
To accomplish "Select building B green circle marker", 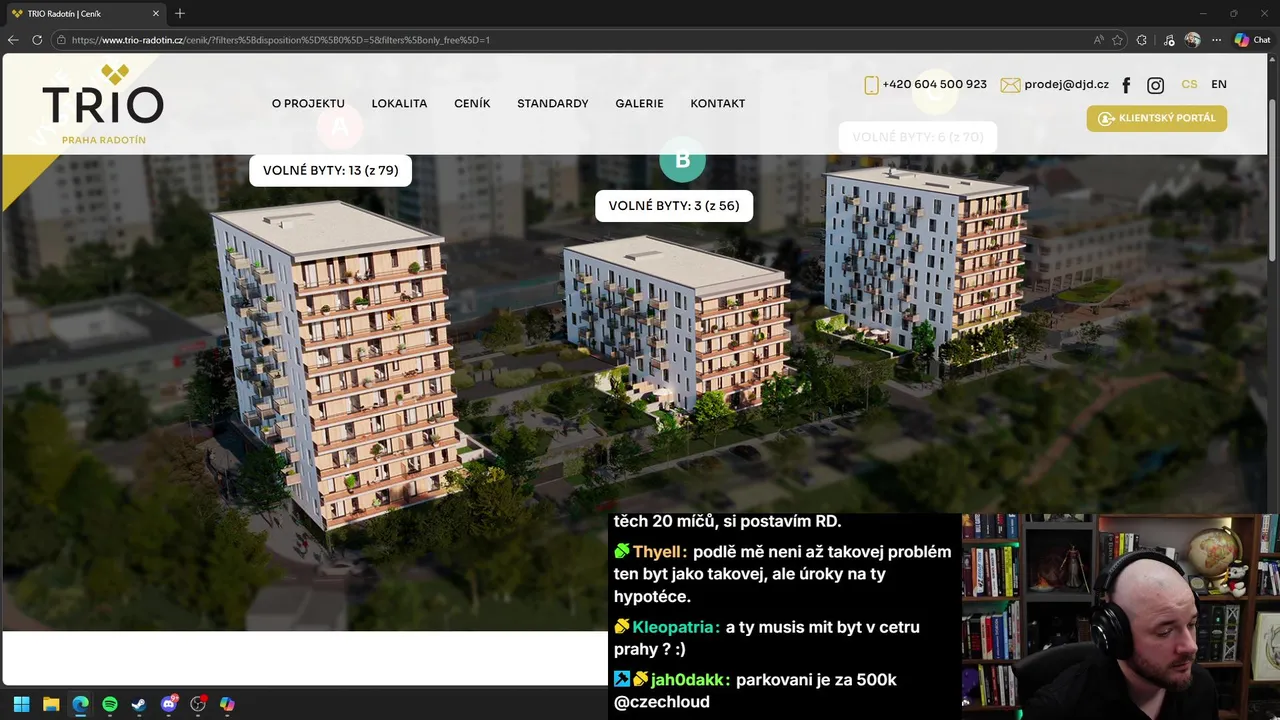I will click(x=683, y=159).
